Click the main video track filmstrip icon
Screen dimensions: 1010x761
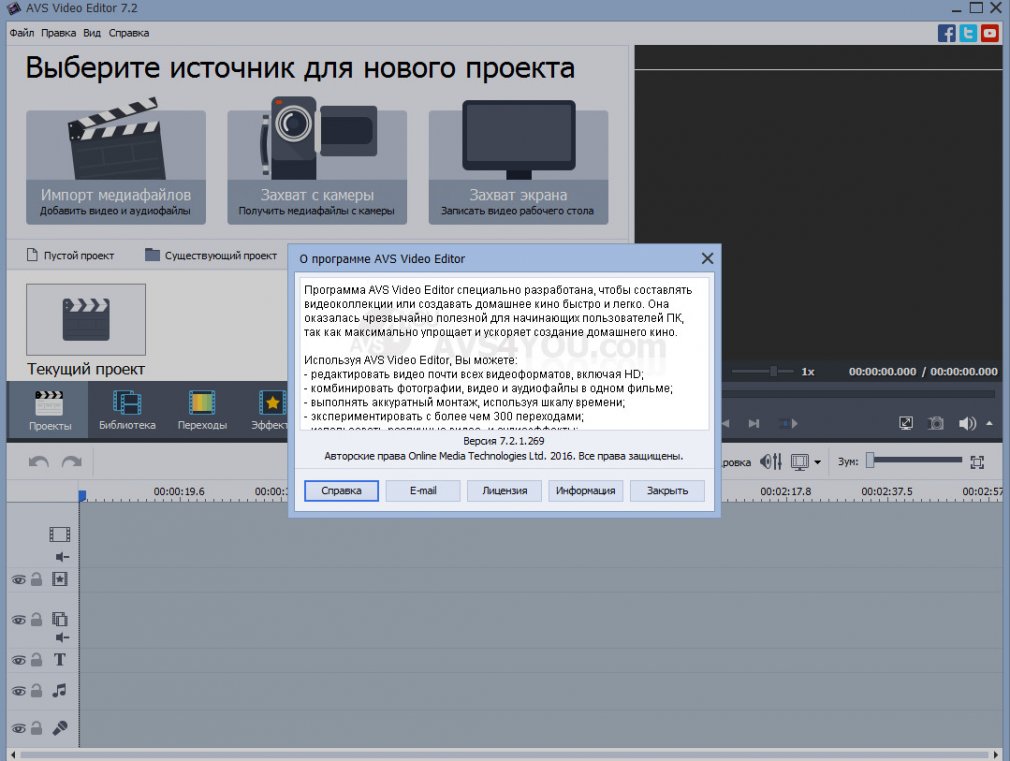[59, 534]
